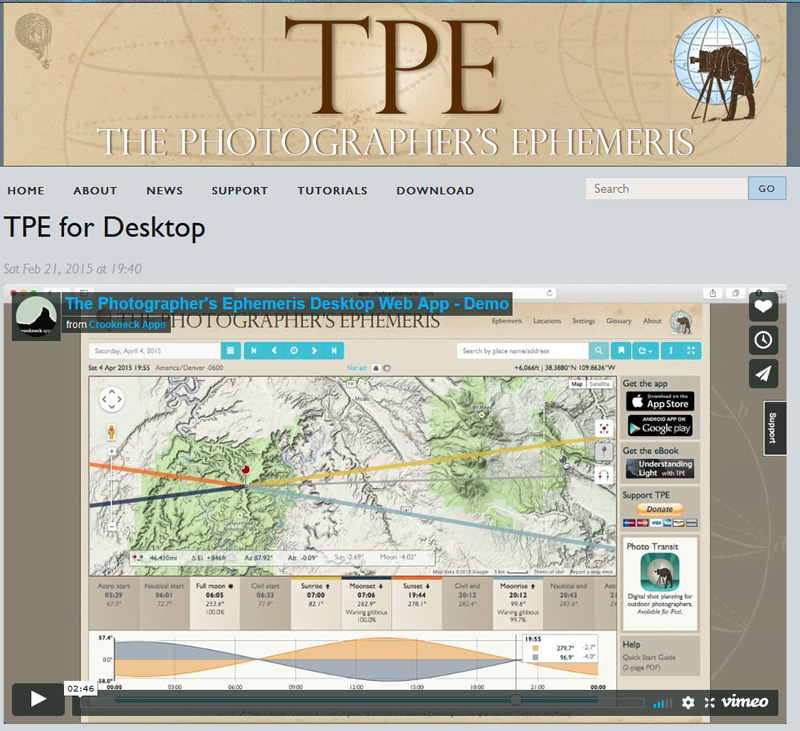This screenshot has height=731, width=800.
Task: Open Locations tab in app header
Action: [x=547, y=321]
